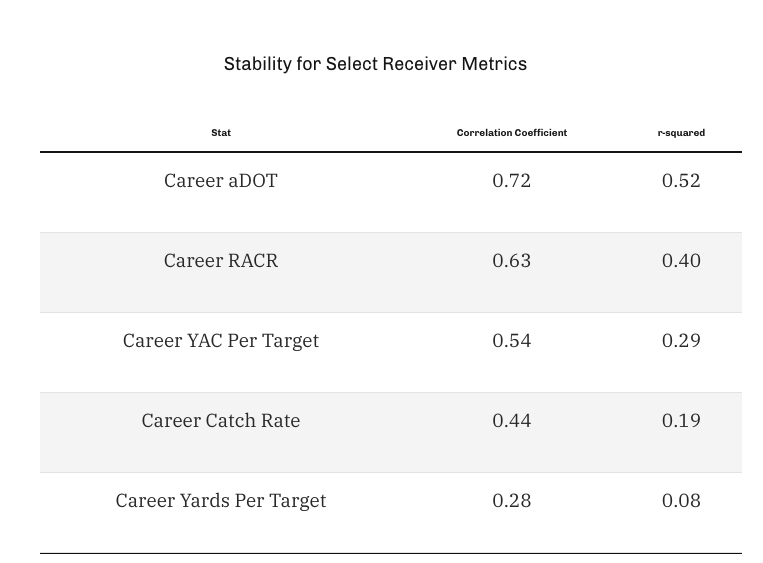Click the 0.72 correlation value
Screen dimensions: 763x563
tap(512, 181)
